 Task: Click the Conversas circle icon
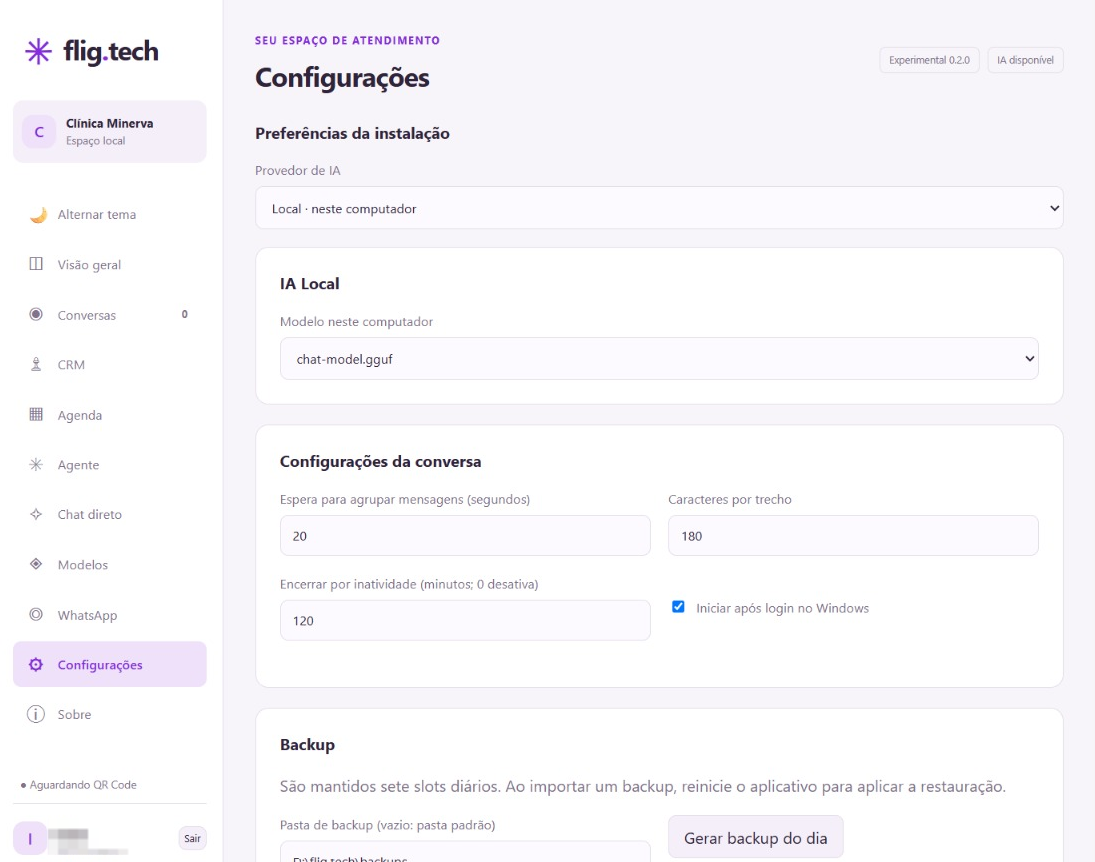tap(36, 314)
